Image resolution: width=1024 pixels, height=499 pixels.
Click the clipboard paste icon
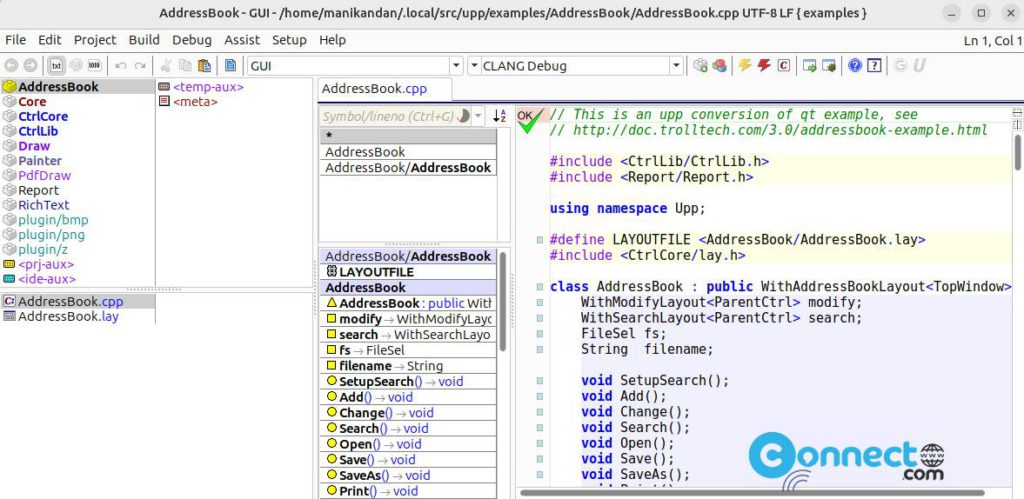point(205,65)
